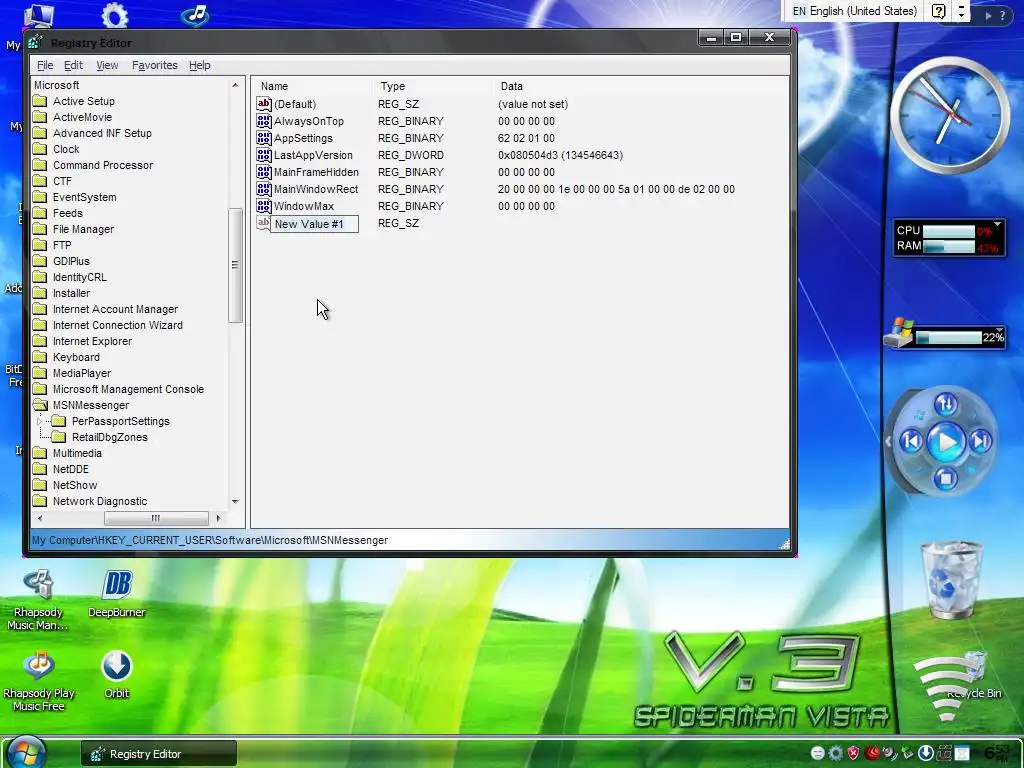Select the MainWindowRect binary value icon
Screen dimensions: 1024x768
click(x=263, y=189)
